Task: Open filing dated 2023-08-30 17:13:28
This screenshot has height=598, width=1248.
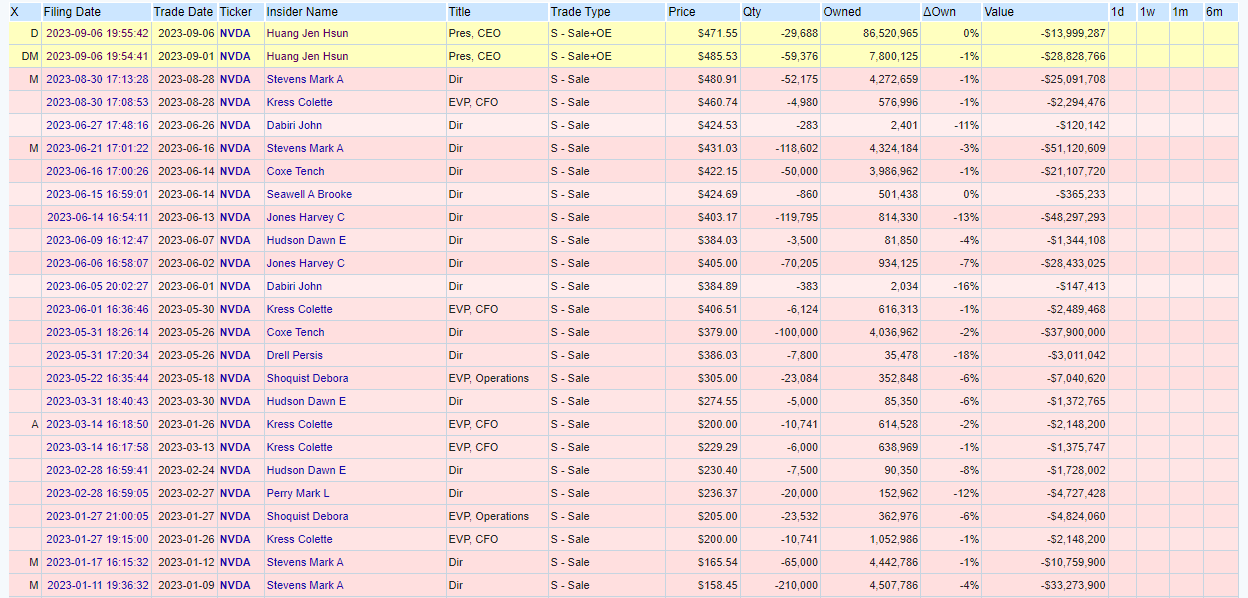Action: pos(97,79)
